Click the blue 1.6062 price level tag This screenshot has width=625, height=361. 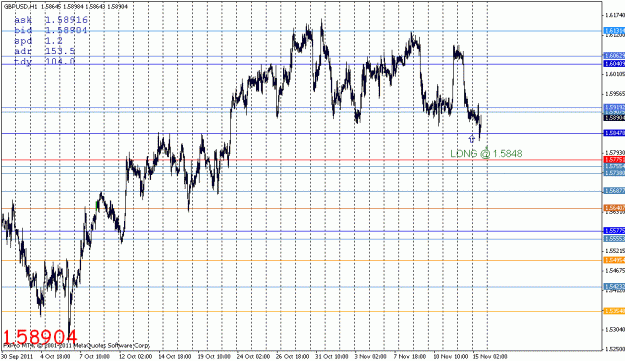614,56
